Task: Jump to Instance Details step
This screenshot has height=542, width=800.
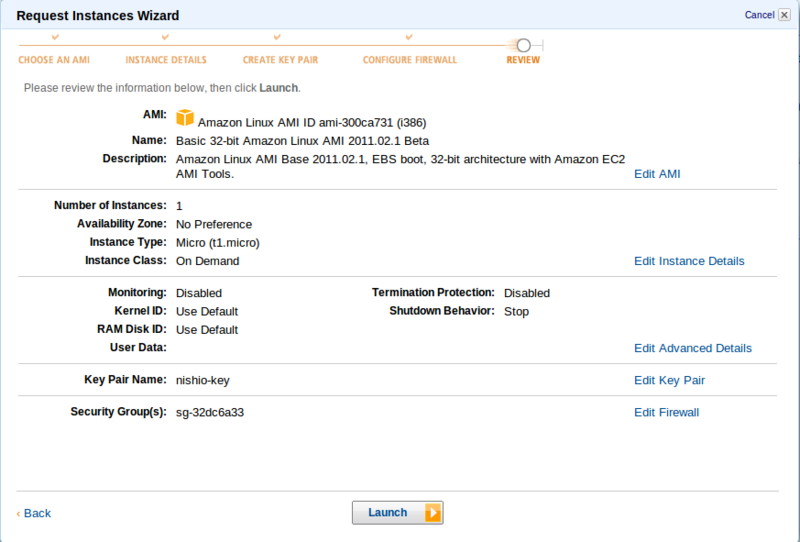Action: pos(166,60)
